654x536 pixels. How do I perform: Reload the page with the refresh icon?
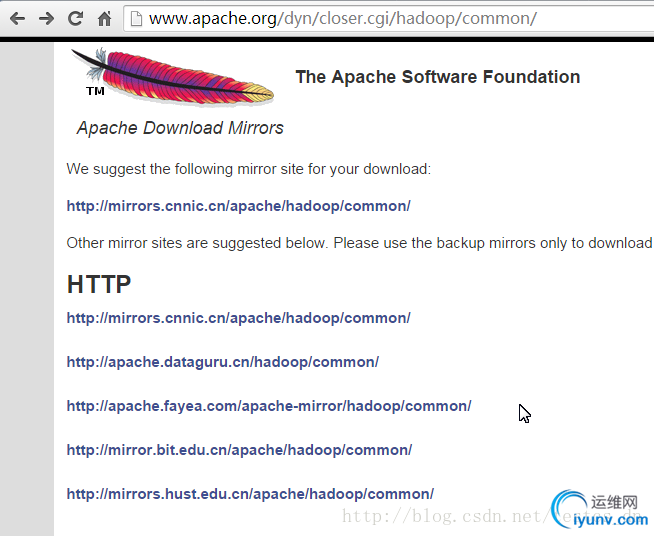tap(75, 18)
